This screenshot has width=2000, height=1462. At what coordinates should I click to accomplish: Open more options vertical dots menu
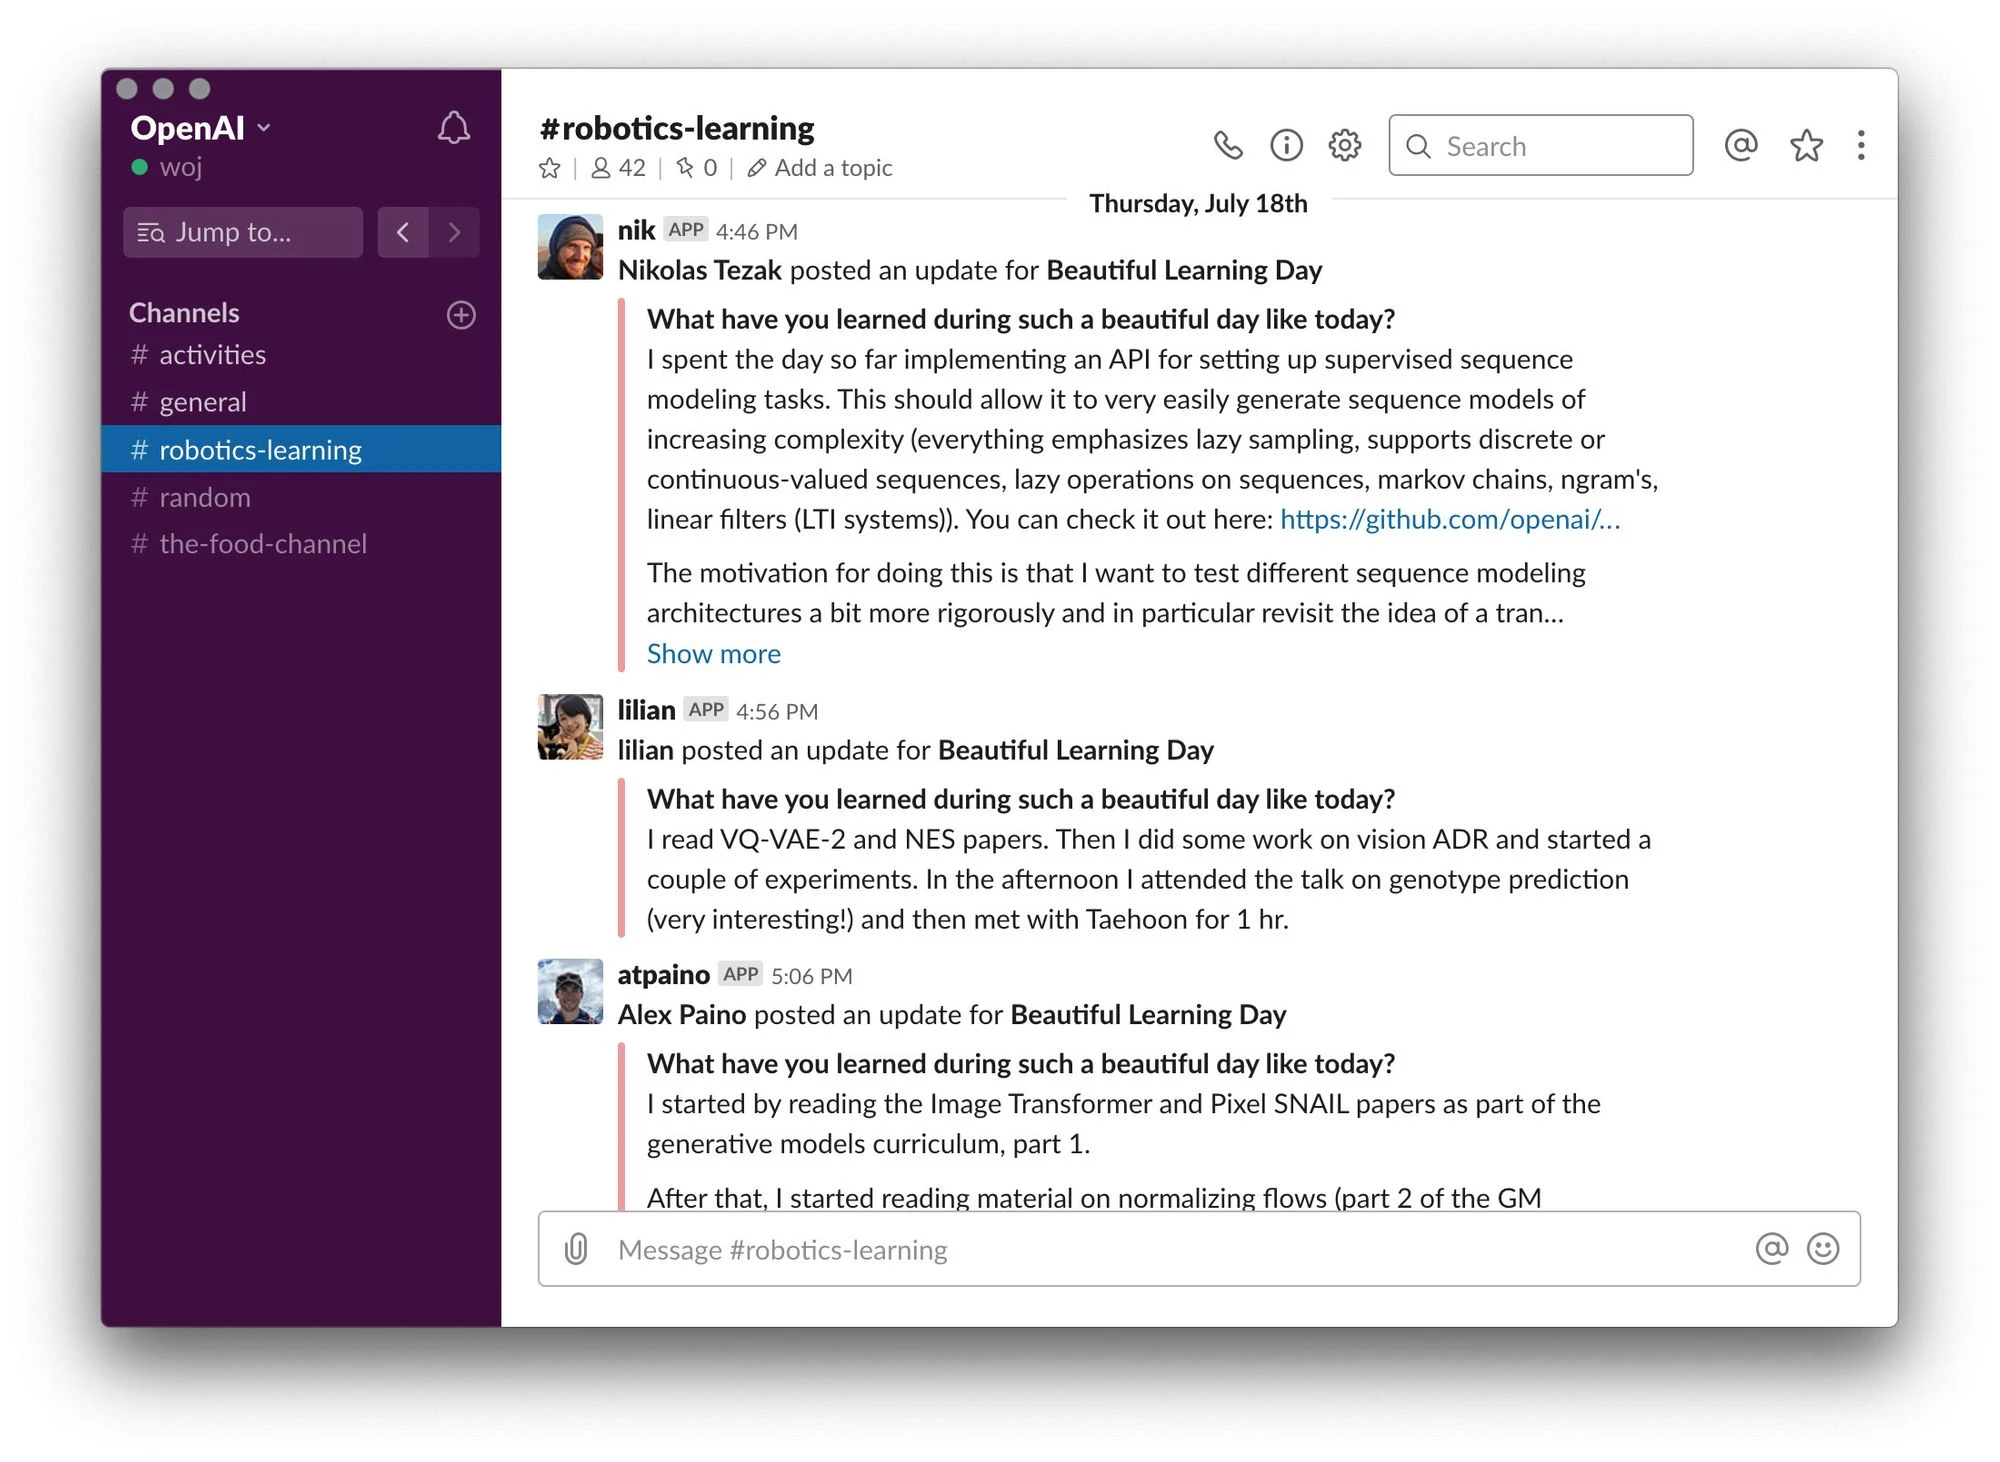(x=1861, y=146)
